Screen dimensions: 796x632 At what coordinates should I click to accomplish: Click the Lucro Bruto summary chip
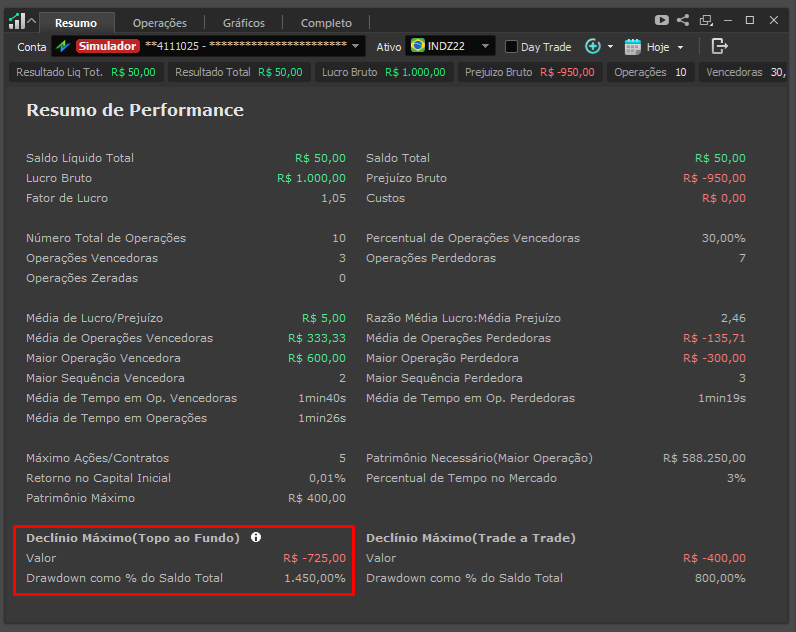pos(383,72)
